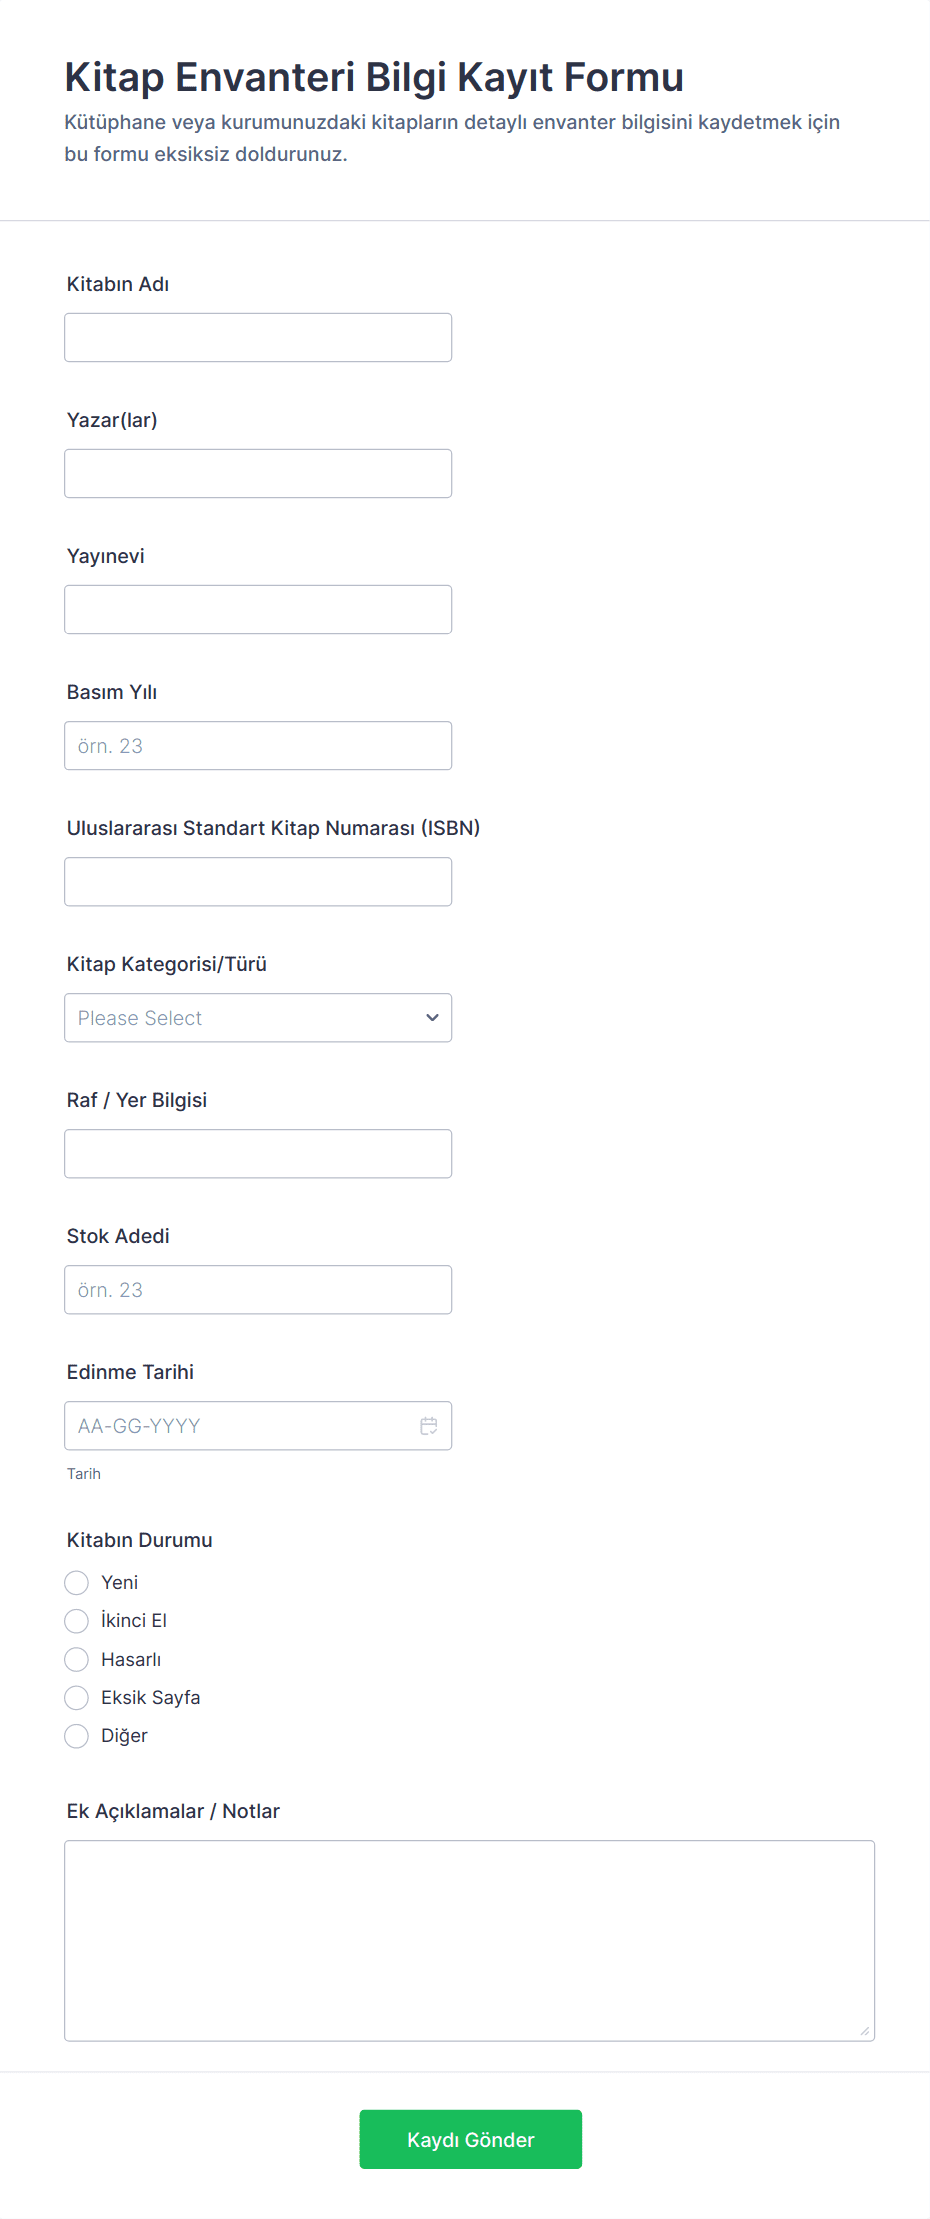Focus the ISBN input field
The width and height of the screenshot is (930, 2219).
tap(257, 882)
